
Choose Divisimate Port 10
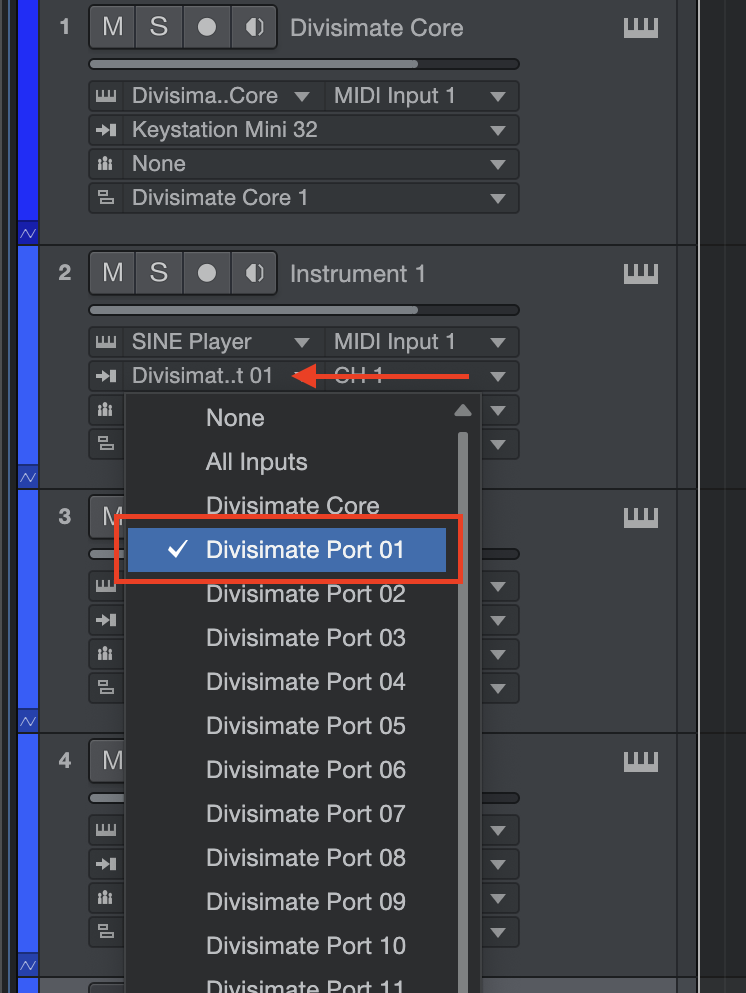pyautogui.click(x=287, y=946)
